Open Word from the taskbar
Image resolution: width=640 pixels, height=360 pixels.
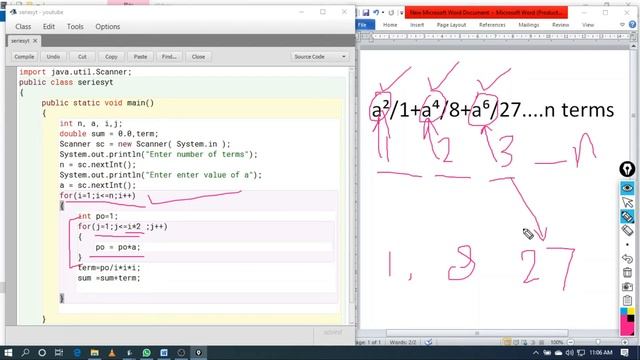(164, 353)
